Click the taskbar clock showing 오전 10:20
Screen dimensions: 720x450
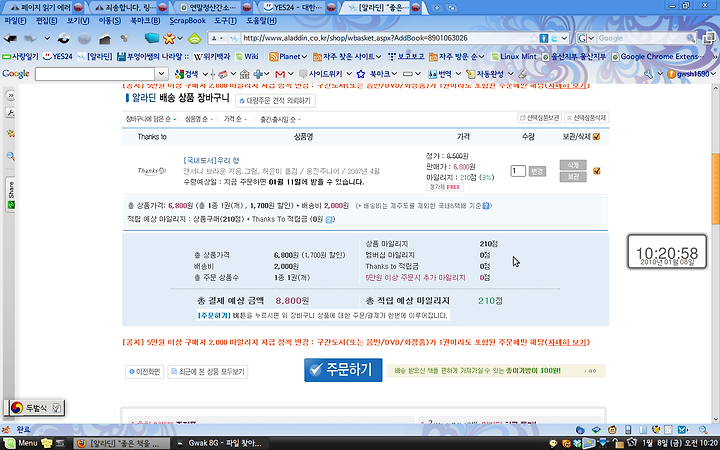(x=680, y=443)
